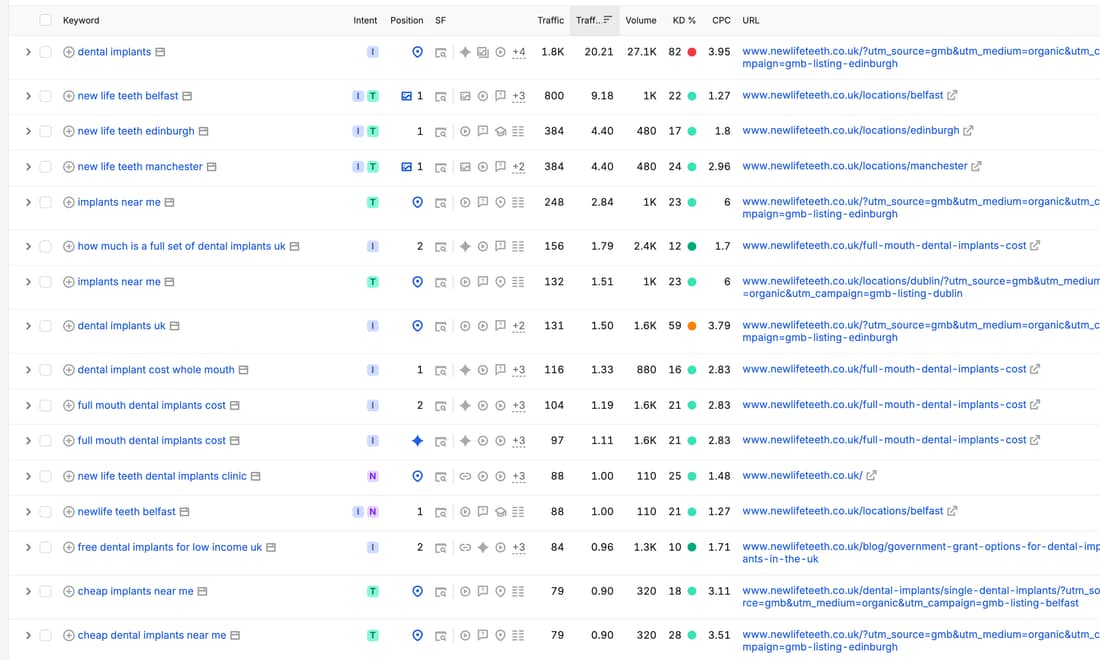Image resolution: width=1100 pixels, height=660 pixels.
Task: Click the plus icon beside 'dental implants' keyword
Action: click(69, 52)
